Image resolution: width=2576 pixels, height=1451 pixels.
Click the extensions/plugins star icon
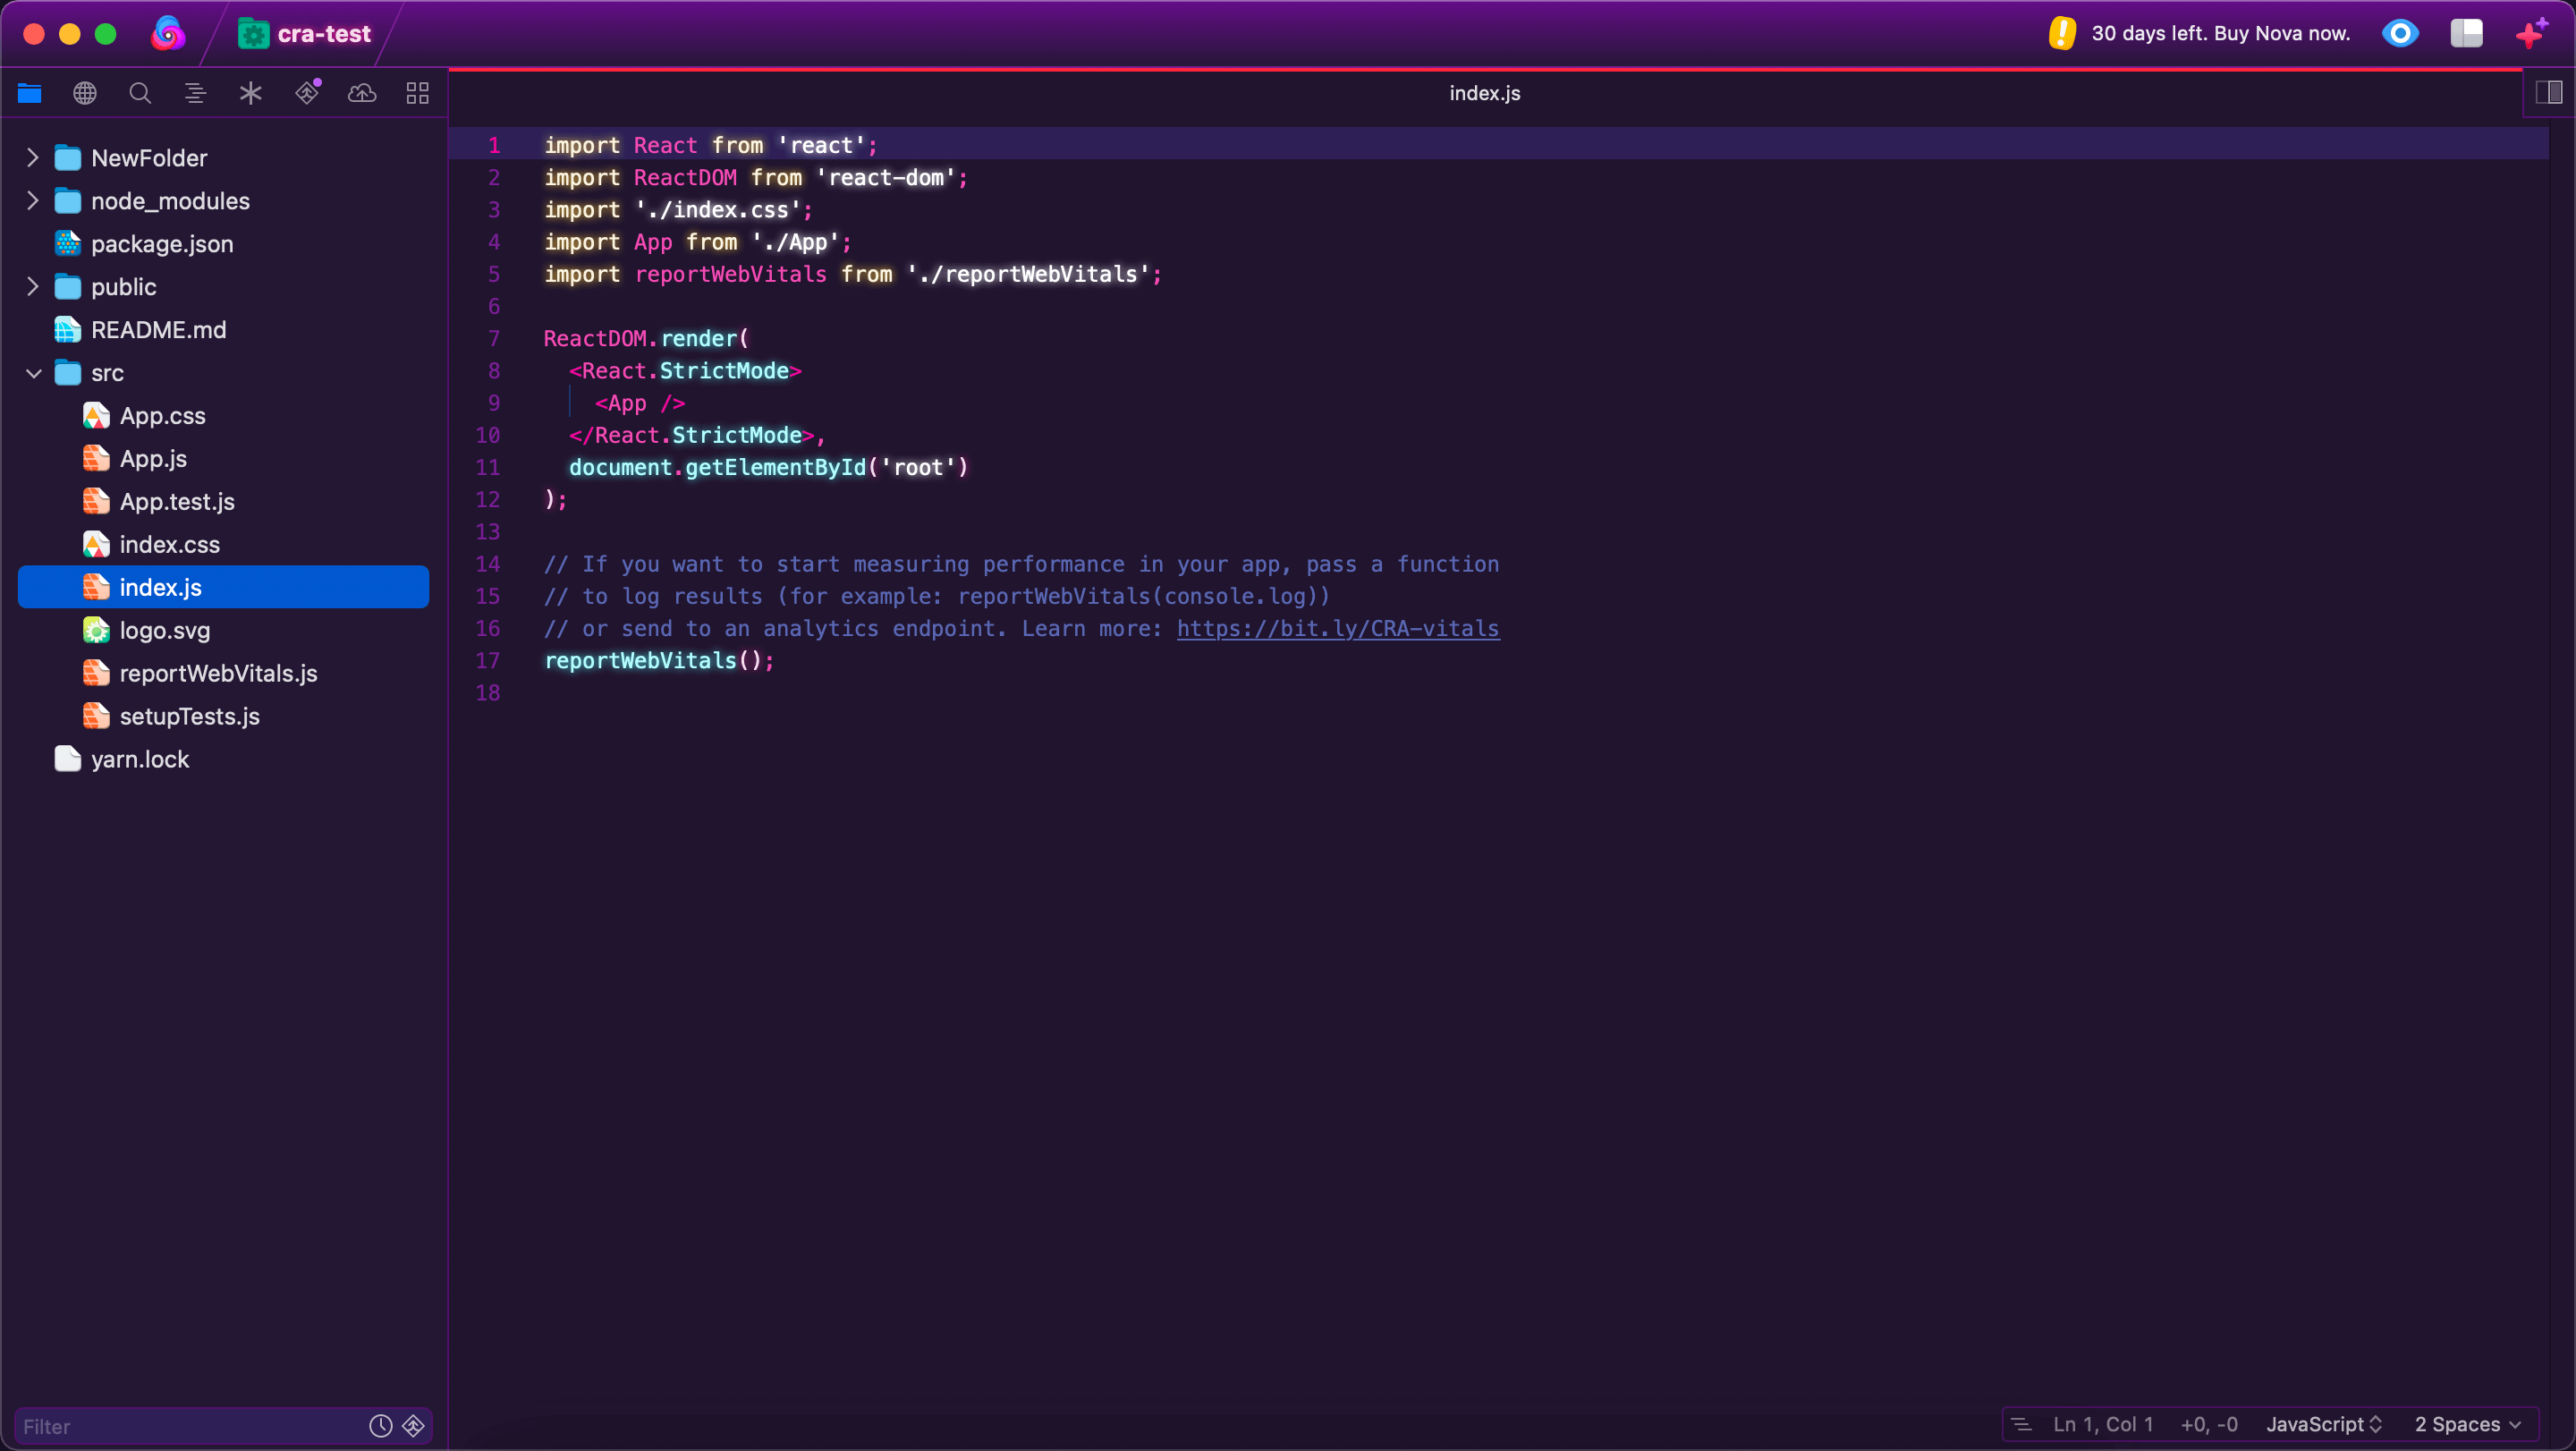(250, 92)
